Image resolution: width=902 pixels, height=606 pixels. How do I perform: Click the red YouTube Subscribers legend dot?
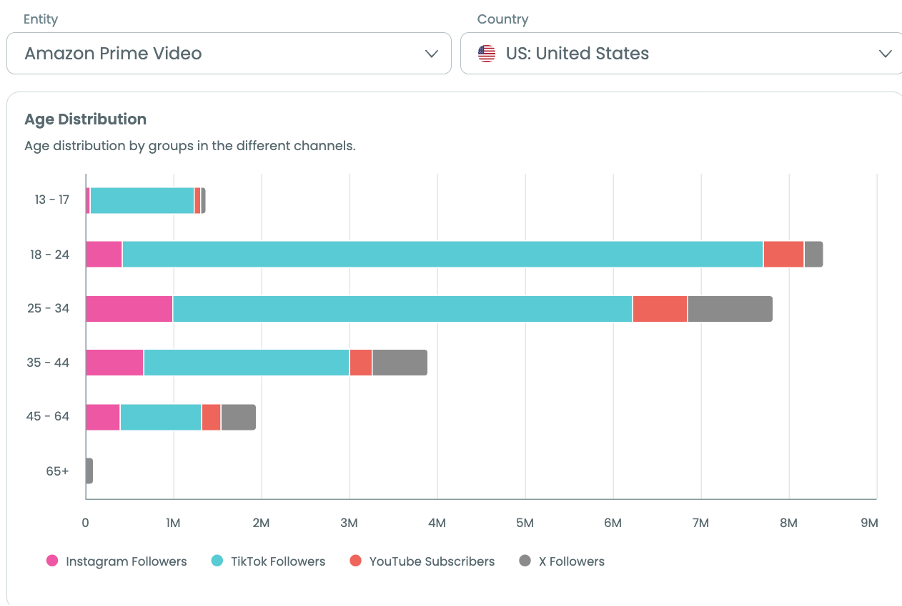[356, 561]
